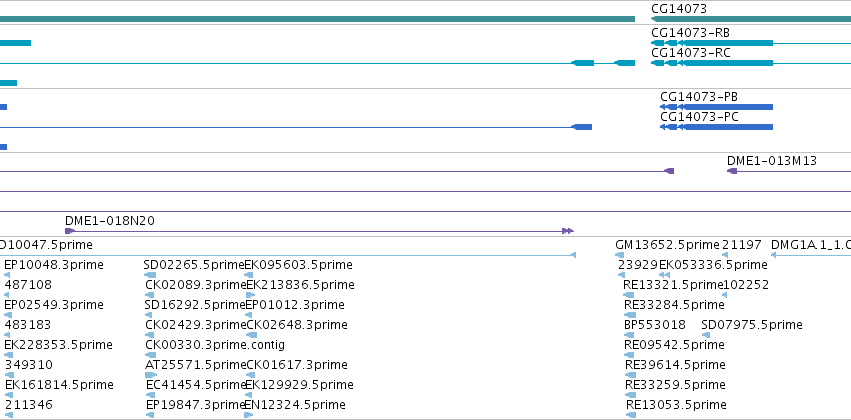
Task: Select the 21197 feature label
Action: point(742,245)
